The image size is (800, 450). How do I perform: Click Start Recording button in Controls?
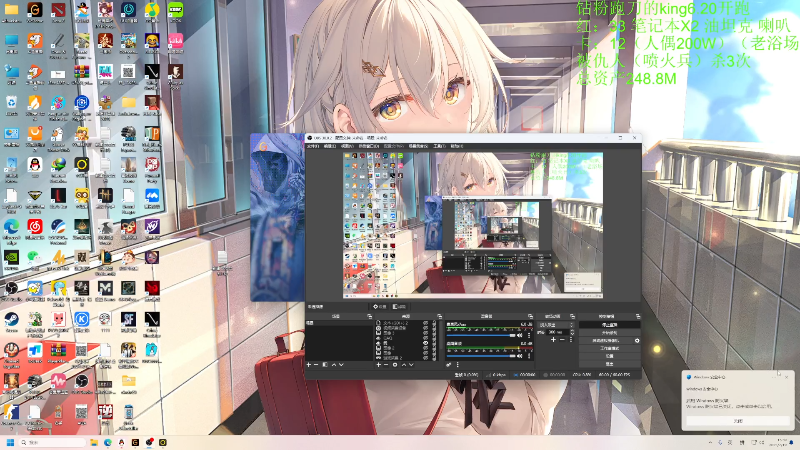pos(610,333)
